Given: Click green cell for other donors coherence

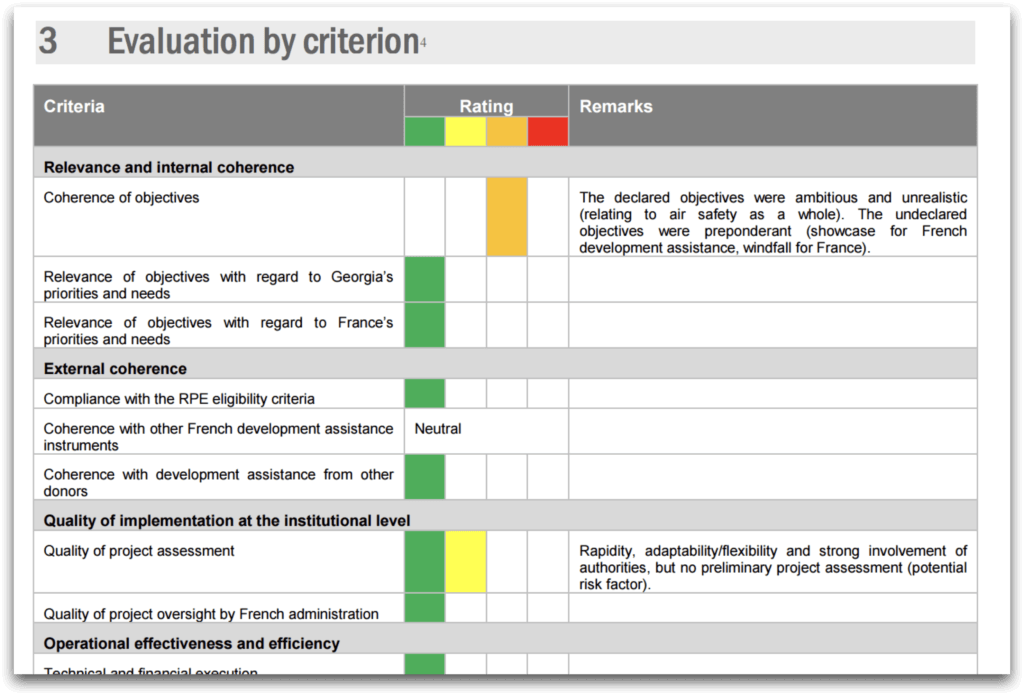Looking at the screenshot, I should point(424,477).
